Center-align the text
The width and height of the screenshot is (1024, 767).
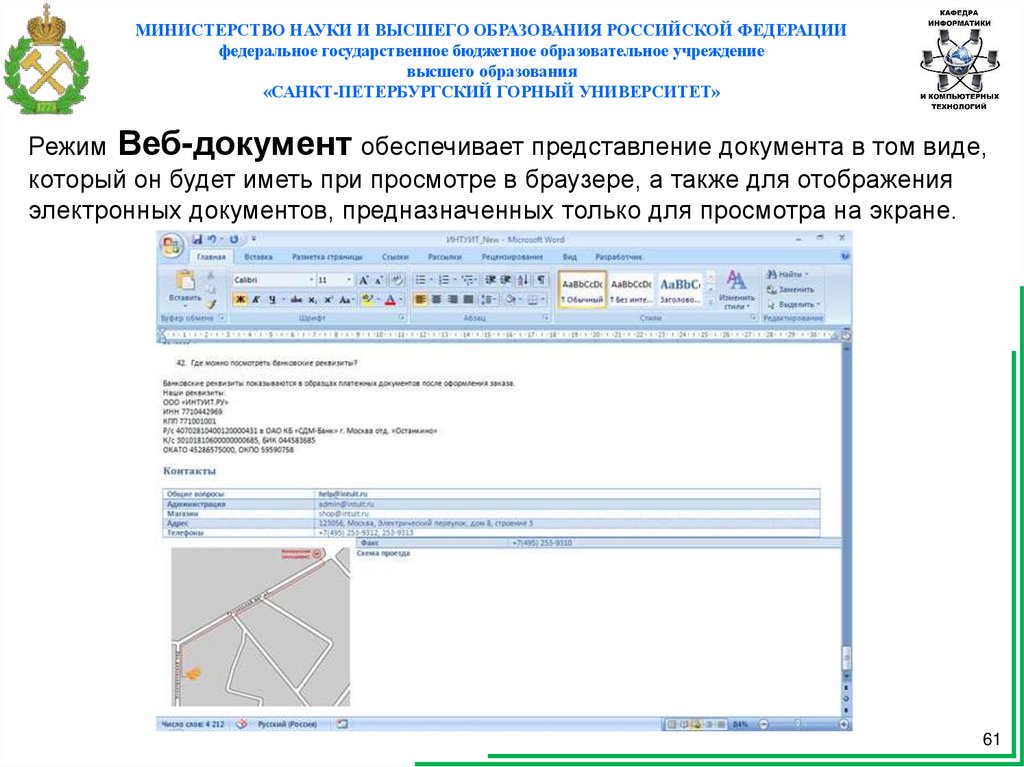pos(436,300)
